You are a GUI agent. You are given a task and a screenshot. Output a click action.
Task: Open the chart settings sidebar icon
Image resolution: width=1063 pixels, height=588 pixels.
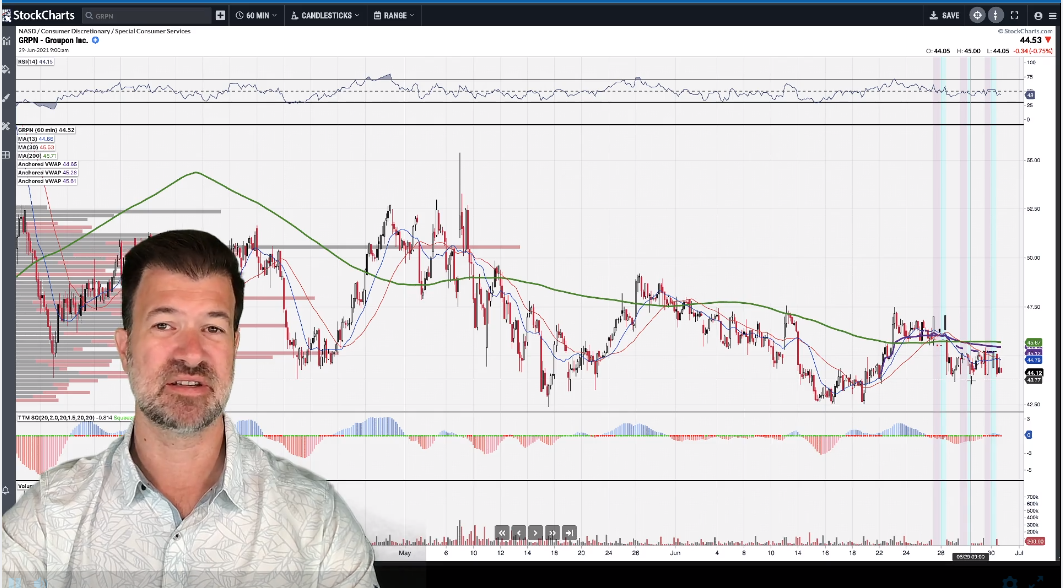(x=6, y=41)
